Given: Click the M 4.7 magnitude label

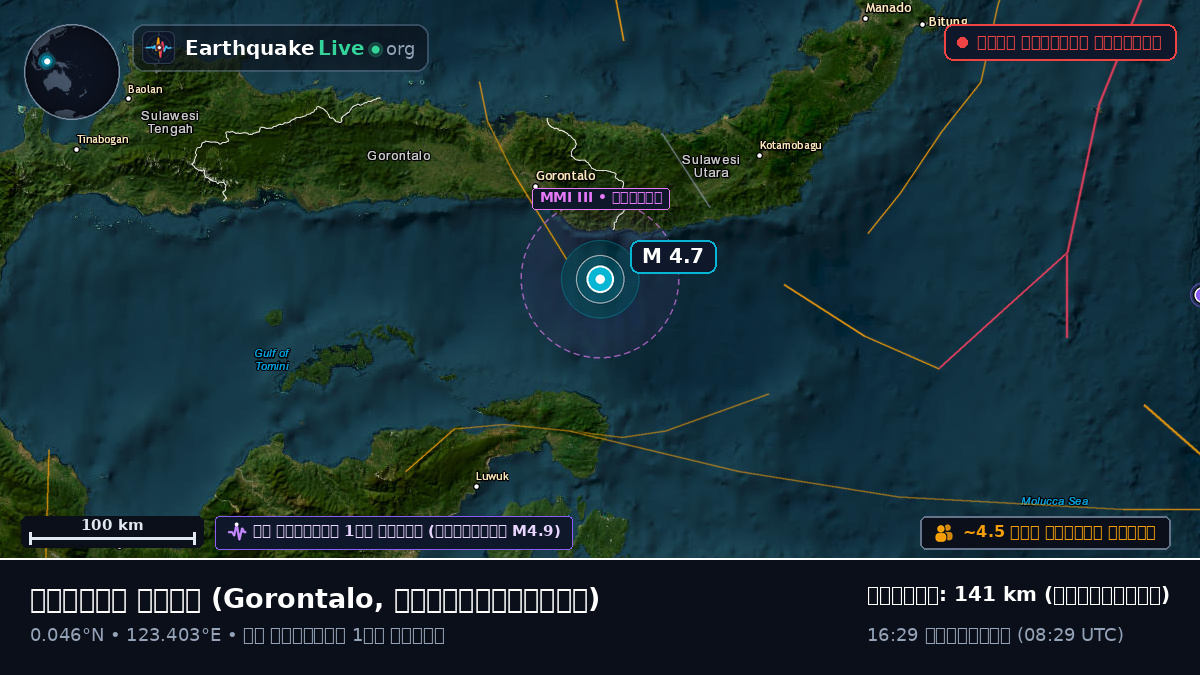Looking at the screenshot, I should (x=673, y=257).
